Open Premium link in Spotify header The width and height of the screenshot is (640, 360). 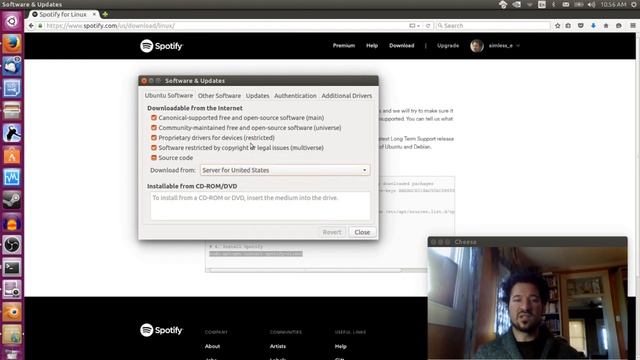pos(344,46)
